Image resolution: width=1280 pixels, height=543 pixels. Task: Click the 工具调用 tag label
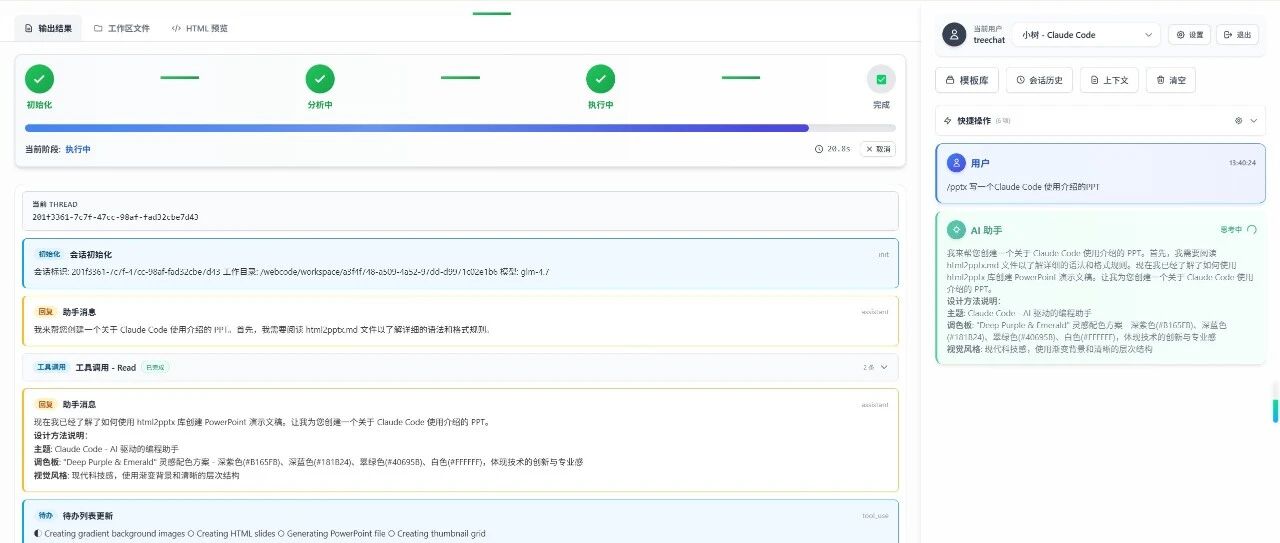coord(52,367)
